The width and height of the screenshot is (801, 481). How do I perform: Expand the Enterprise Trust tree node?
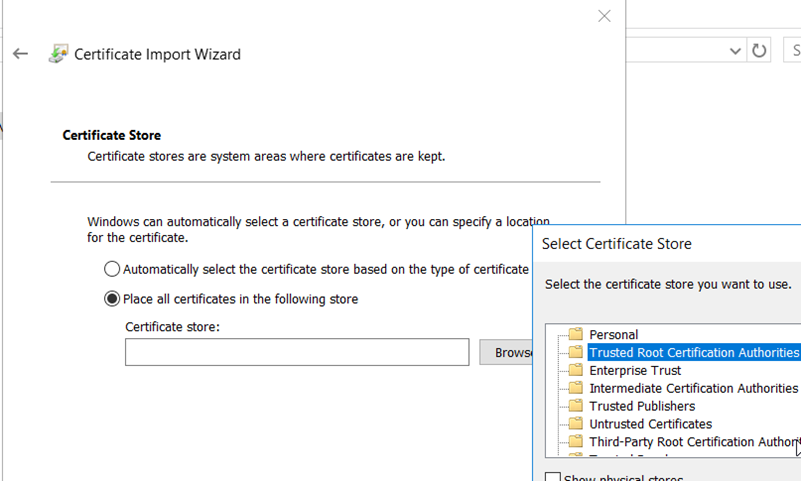(x=558, y=370)
